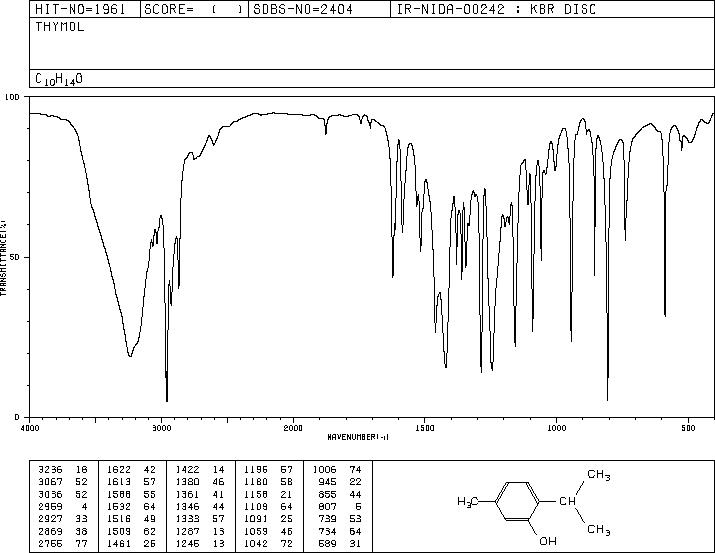Screen dimensions: 715x553
Task: Click the 1006 peak table entry
Action: click(337, 469)
